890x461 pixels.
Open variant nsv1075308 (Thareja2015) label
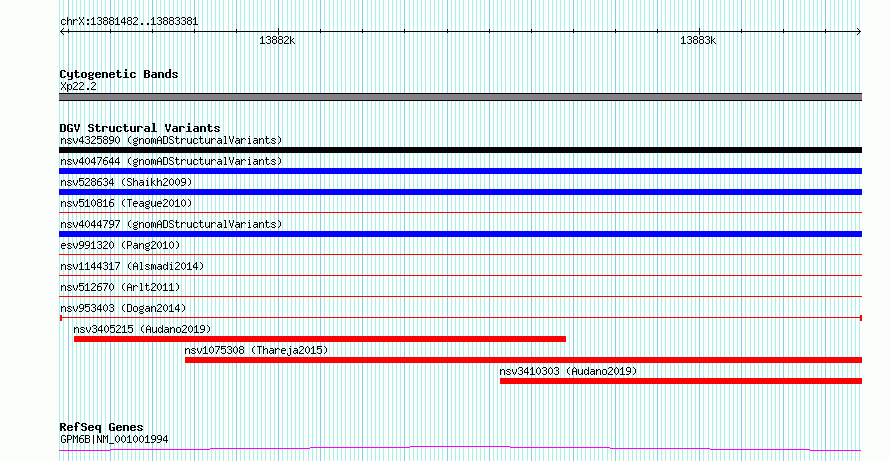point(257,350)
